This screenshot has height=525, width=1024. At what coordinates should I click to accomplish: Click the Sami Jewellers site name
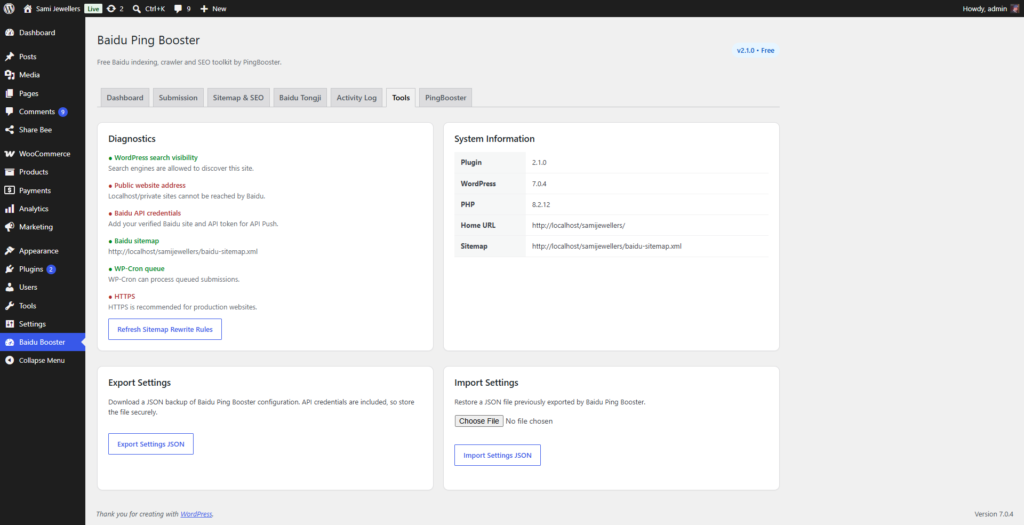click(x=58, y=8)
